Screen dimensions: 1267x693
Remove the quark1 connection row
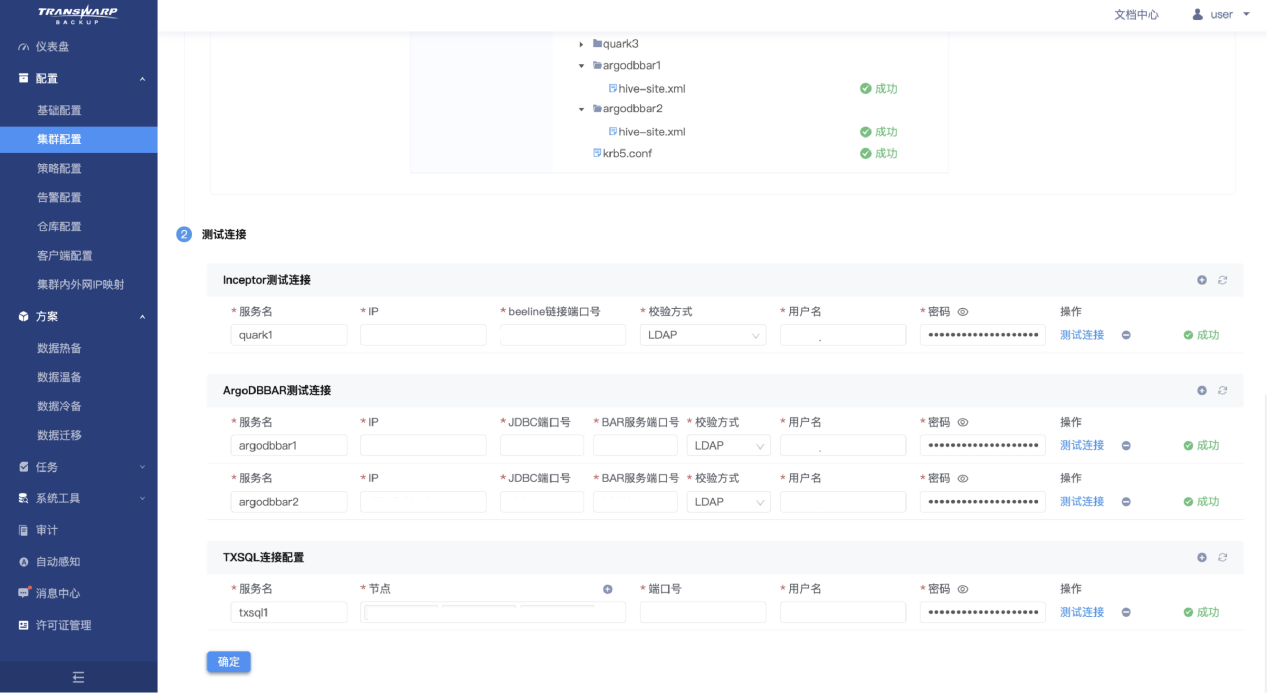1126,335
